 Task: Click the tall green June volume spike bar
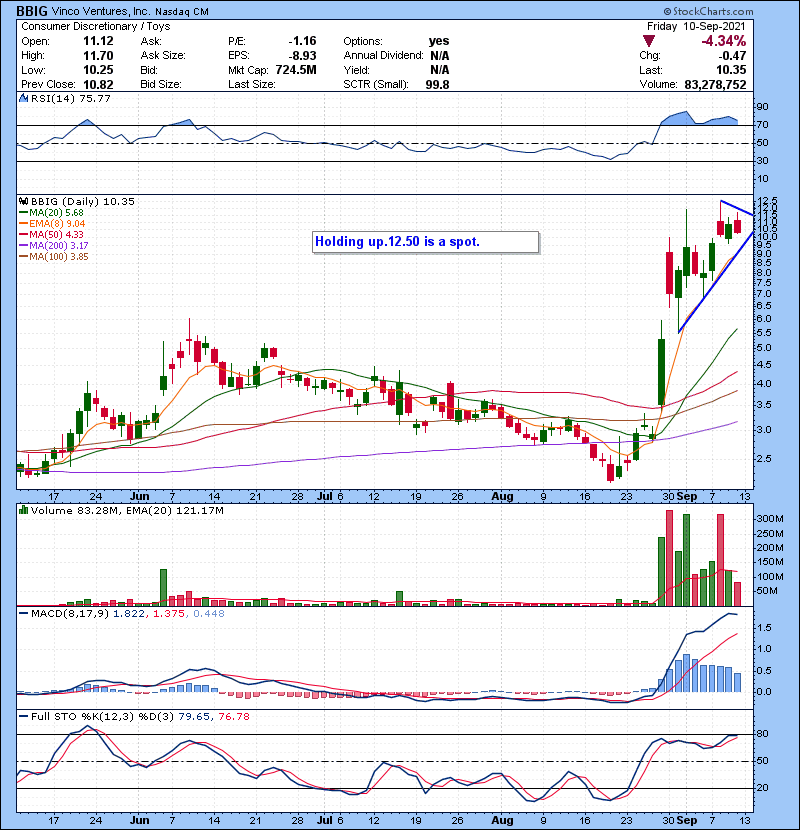pyautogui.click(x=164, y=588)
